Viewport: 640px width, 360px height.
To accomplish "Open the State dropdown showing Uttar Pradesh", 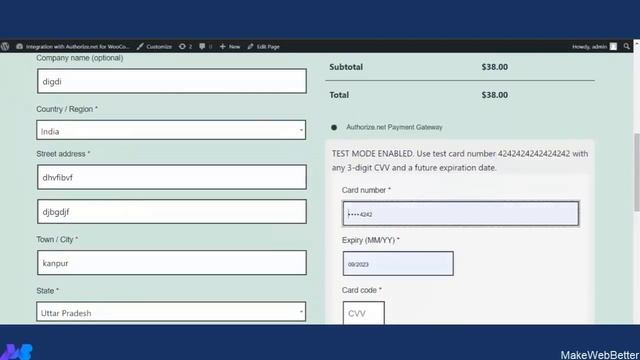I will [x=171, y=312].
